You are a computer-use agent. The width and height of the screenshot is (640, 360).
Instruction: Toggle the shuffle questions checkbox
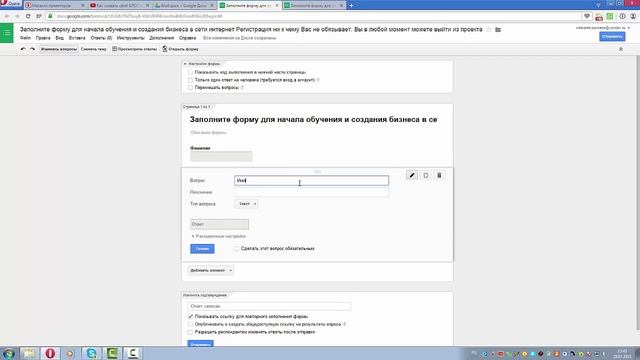[190, 87]
